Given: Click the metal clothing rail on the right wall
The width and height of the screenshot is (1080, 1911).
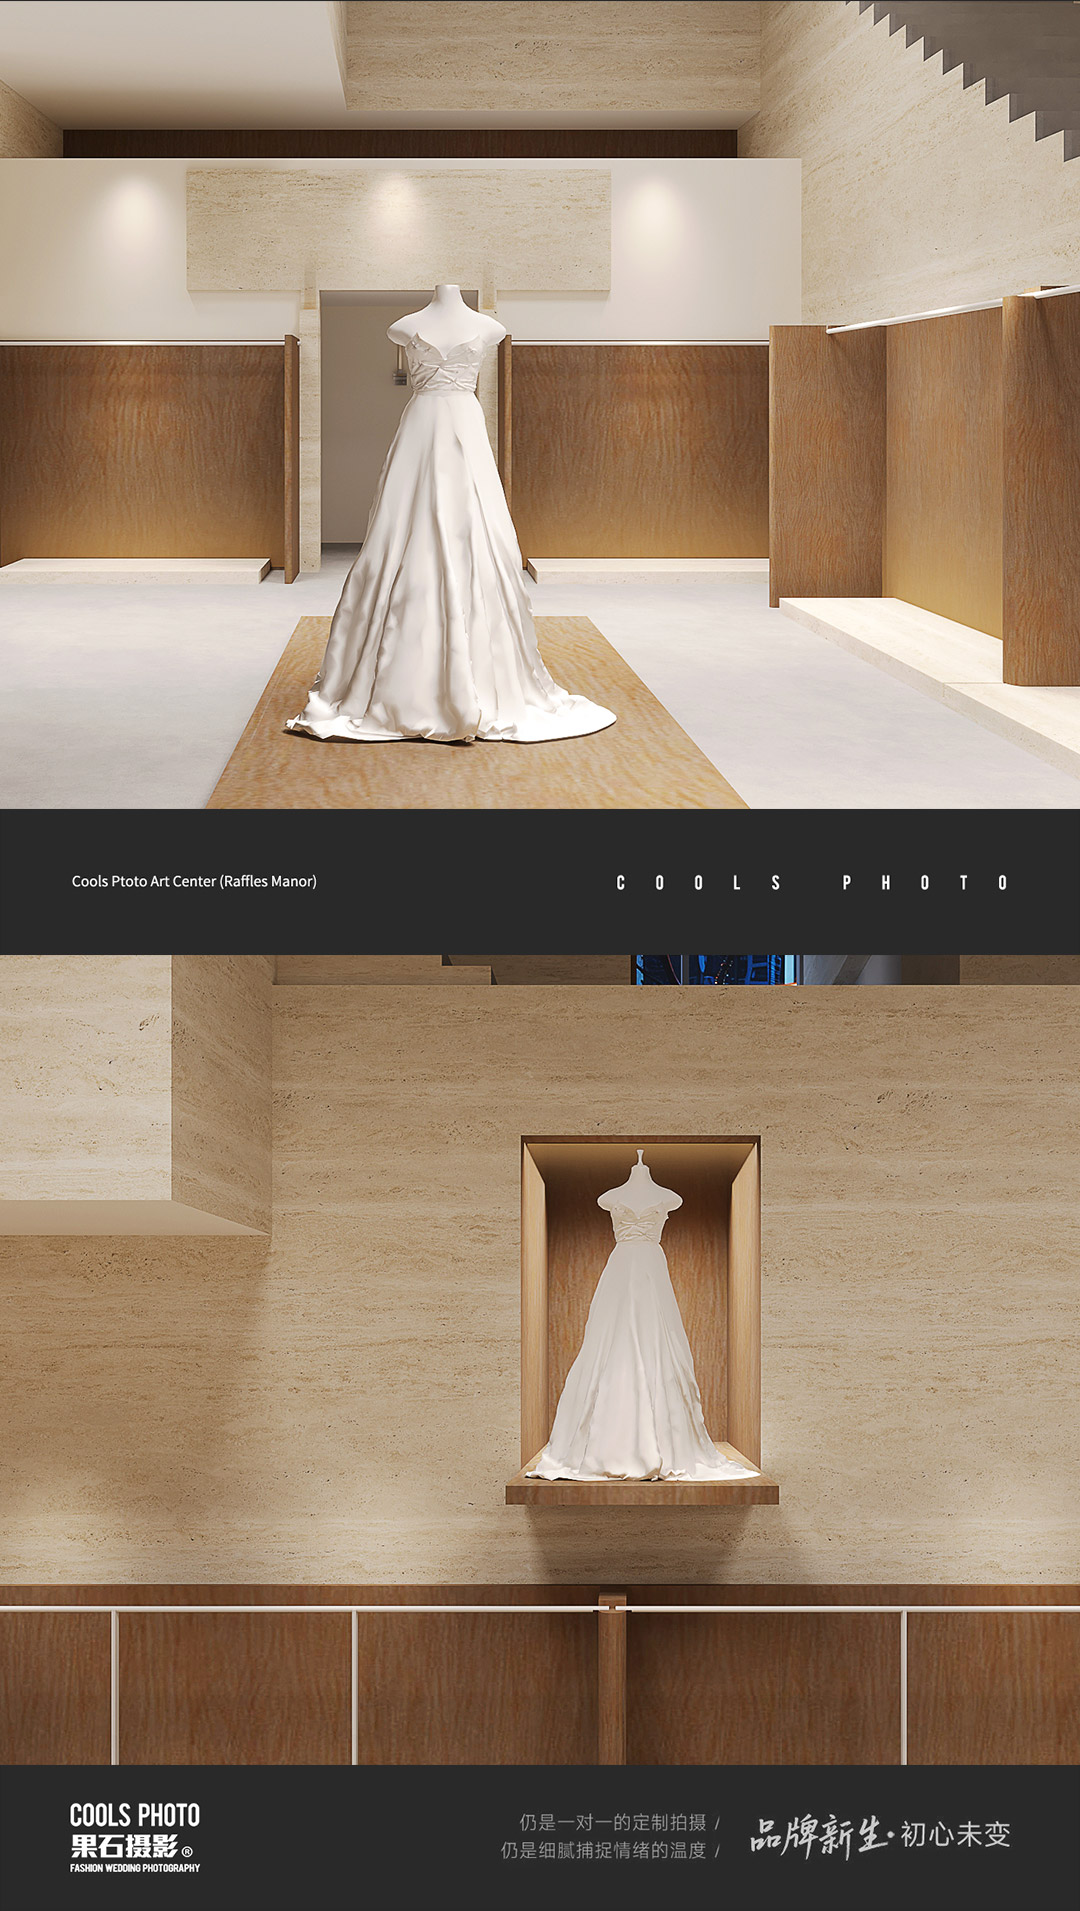Looking at the screenshot, I should pos(920,314).
